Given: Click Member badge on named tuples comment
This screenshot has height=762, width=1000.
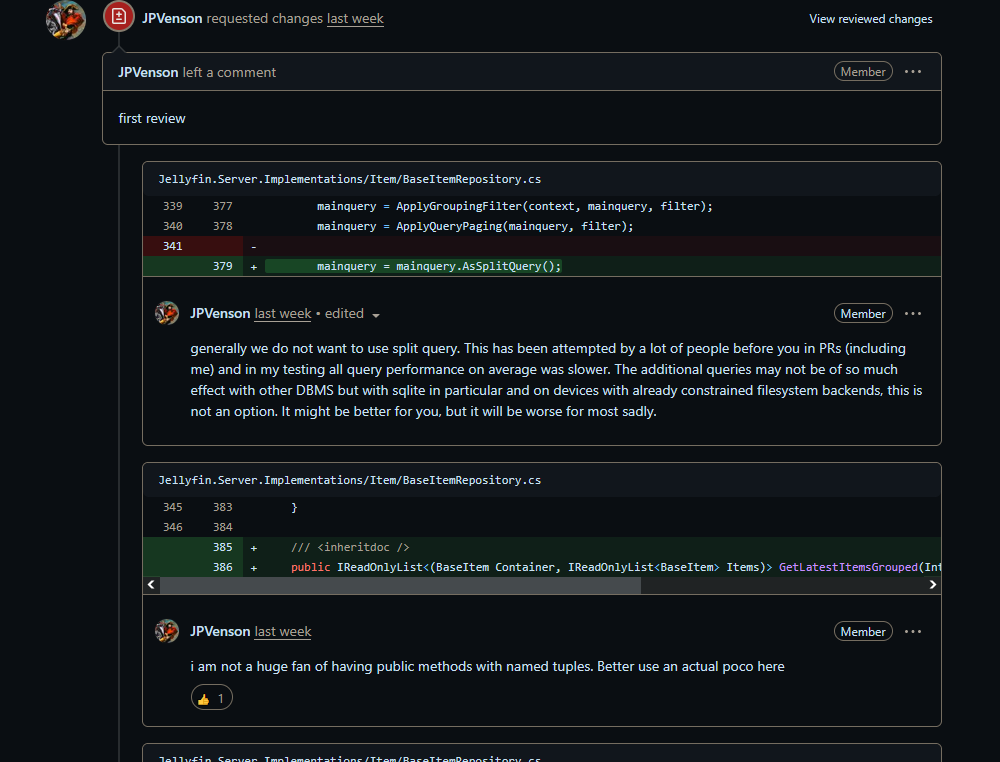Looking at the screenshot, I should (x=863, y=631).
